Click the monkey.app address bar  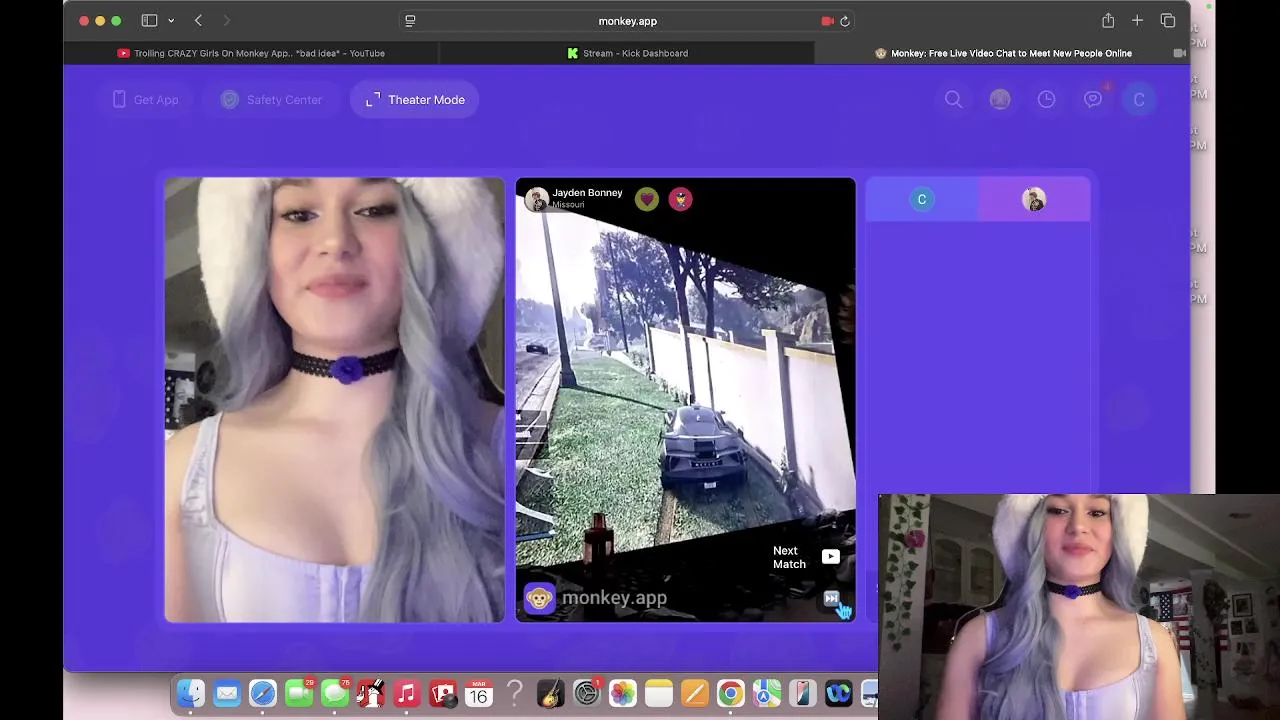click(627, 21)
